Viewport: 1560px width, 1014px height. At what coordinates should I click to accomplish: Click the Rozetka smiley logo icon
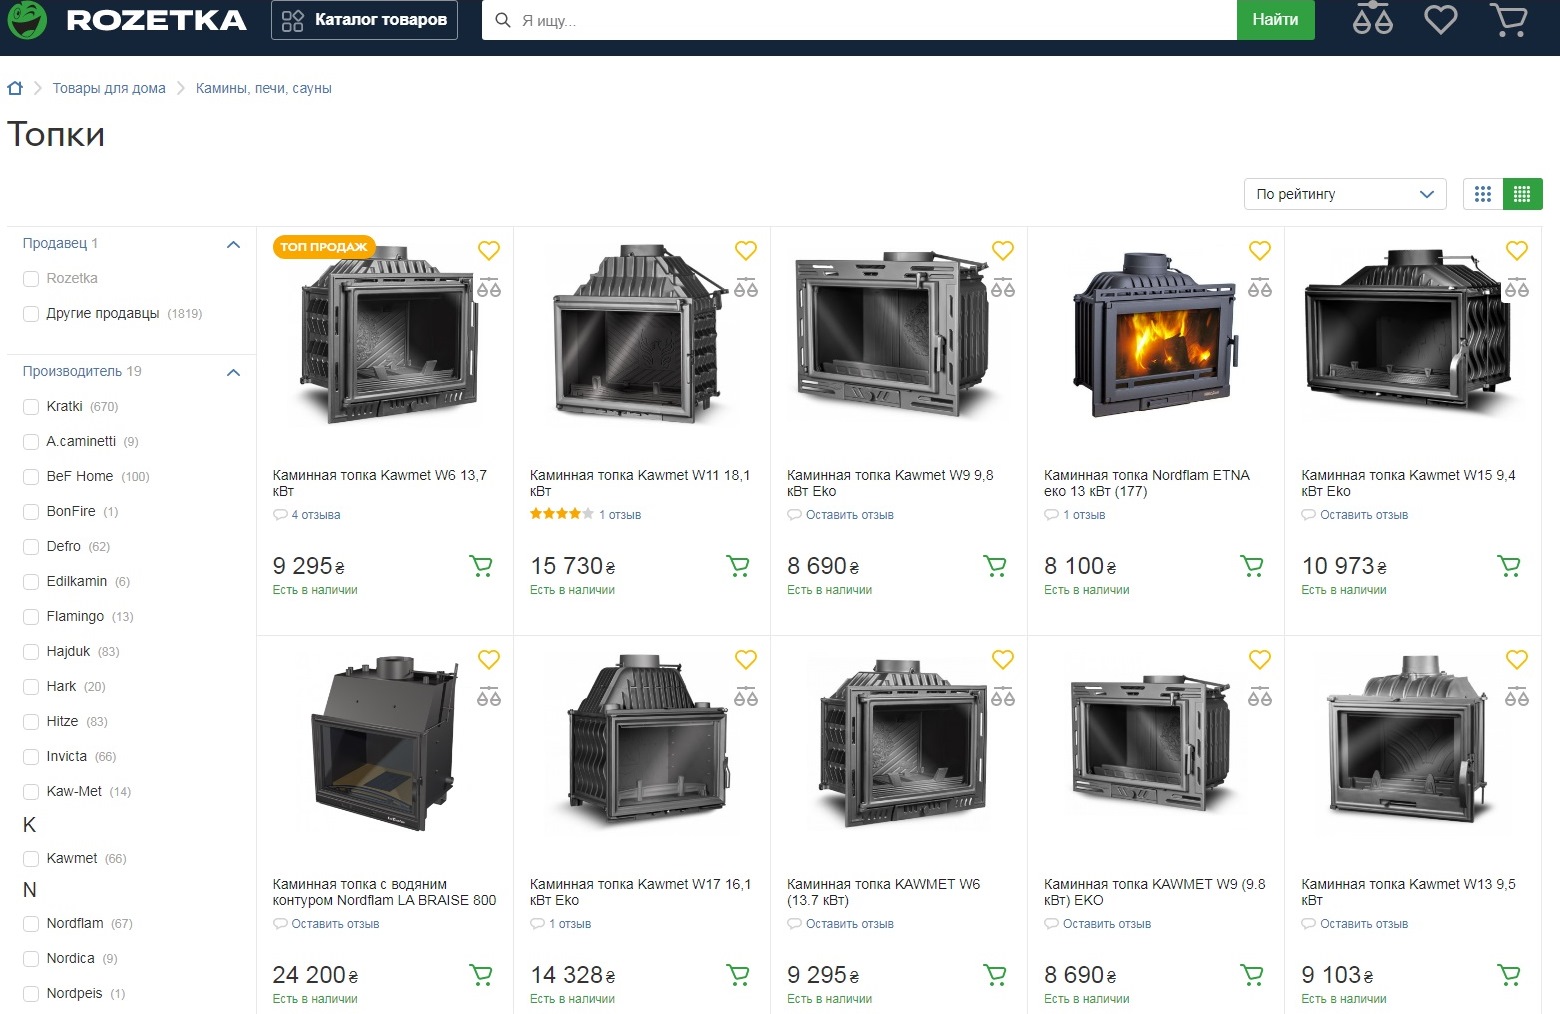(27, 19)
